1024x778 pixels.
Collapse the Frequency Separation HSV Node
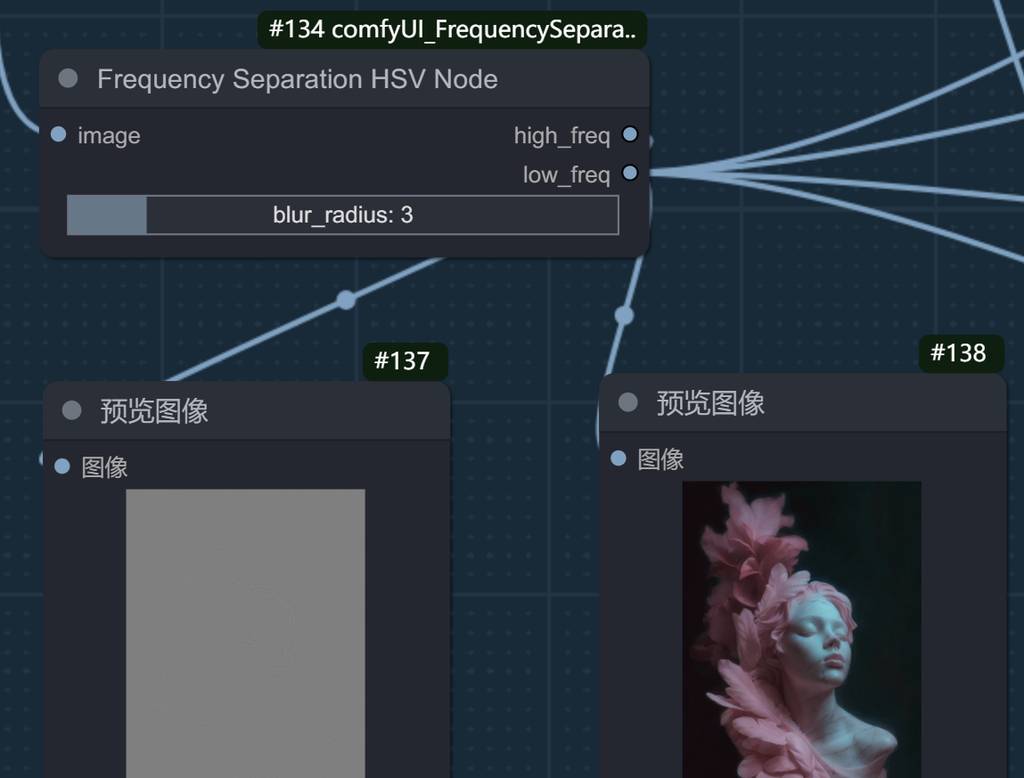coord(68,79)
